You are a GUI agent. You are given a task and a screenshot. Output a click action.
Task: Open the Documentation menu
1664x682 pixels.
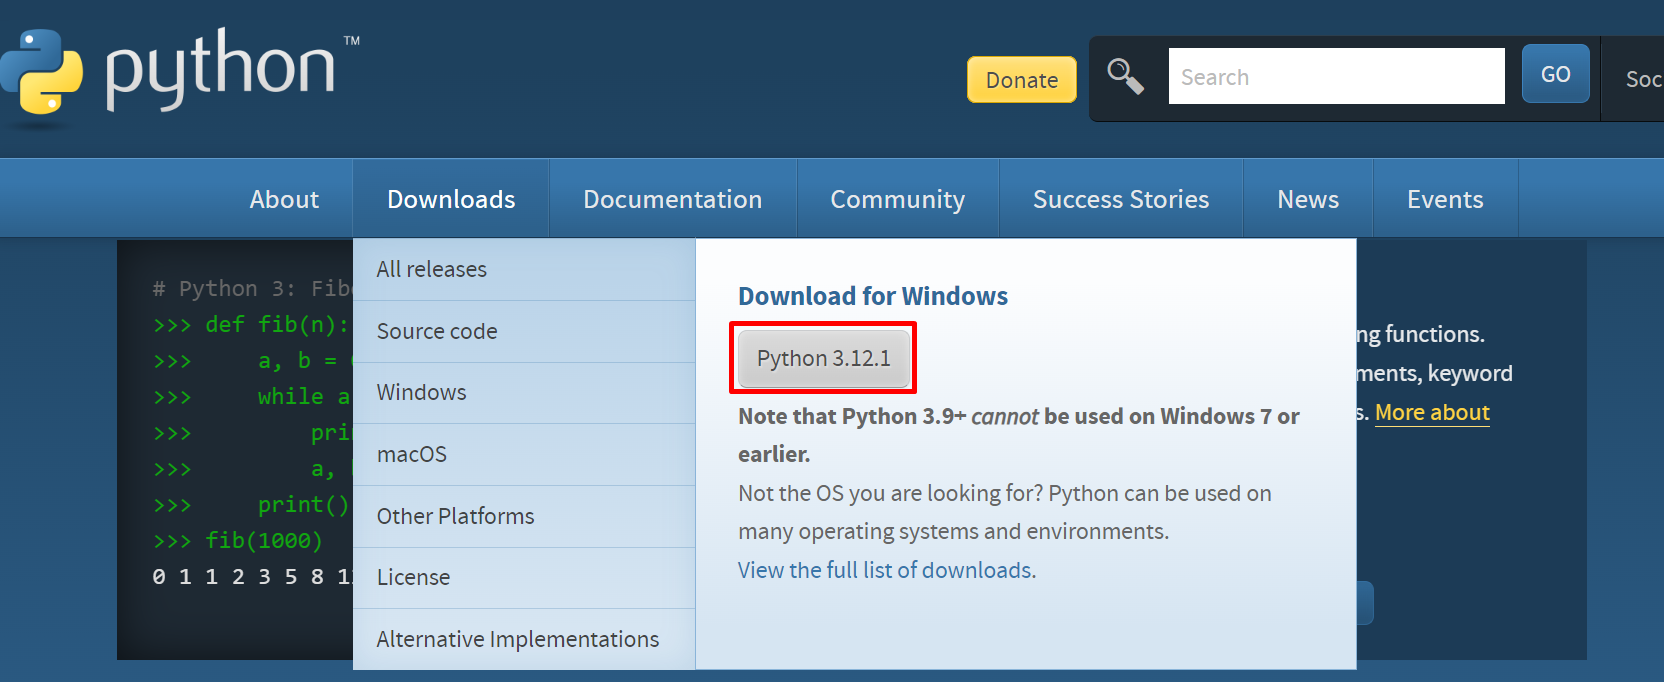coord(672,199)
